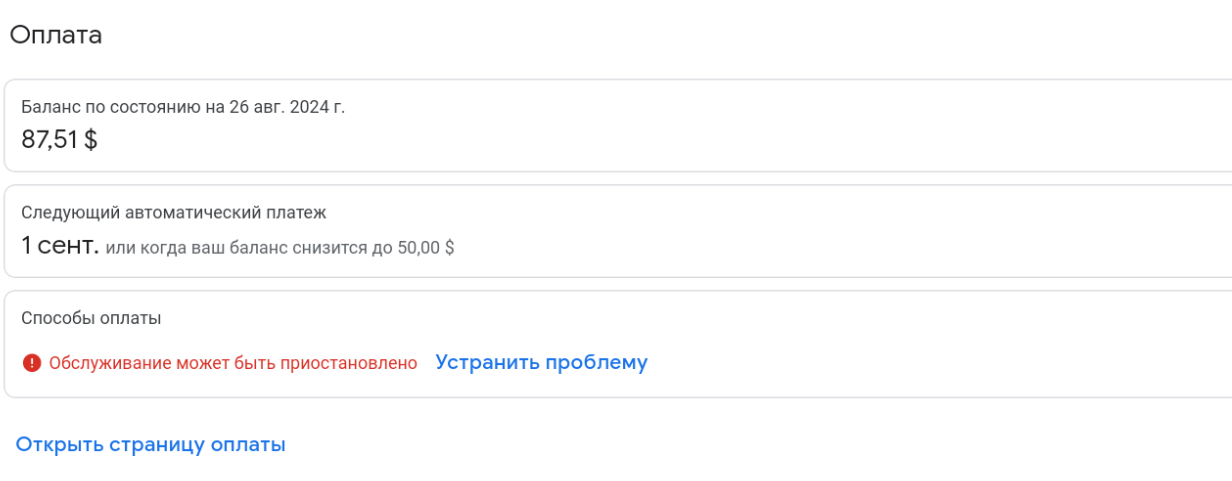Click the word "Следующий" in payment label

point(69,212)
